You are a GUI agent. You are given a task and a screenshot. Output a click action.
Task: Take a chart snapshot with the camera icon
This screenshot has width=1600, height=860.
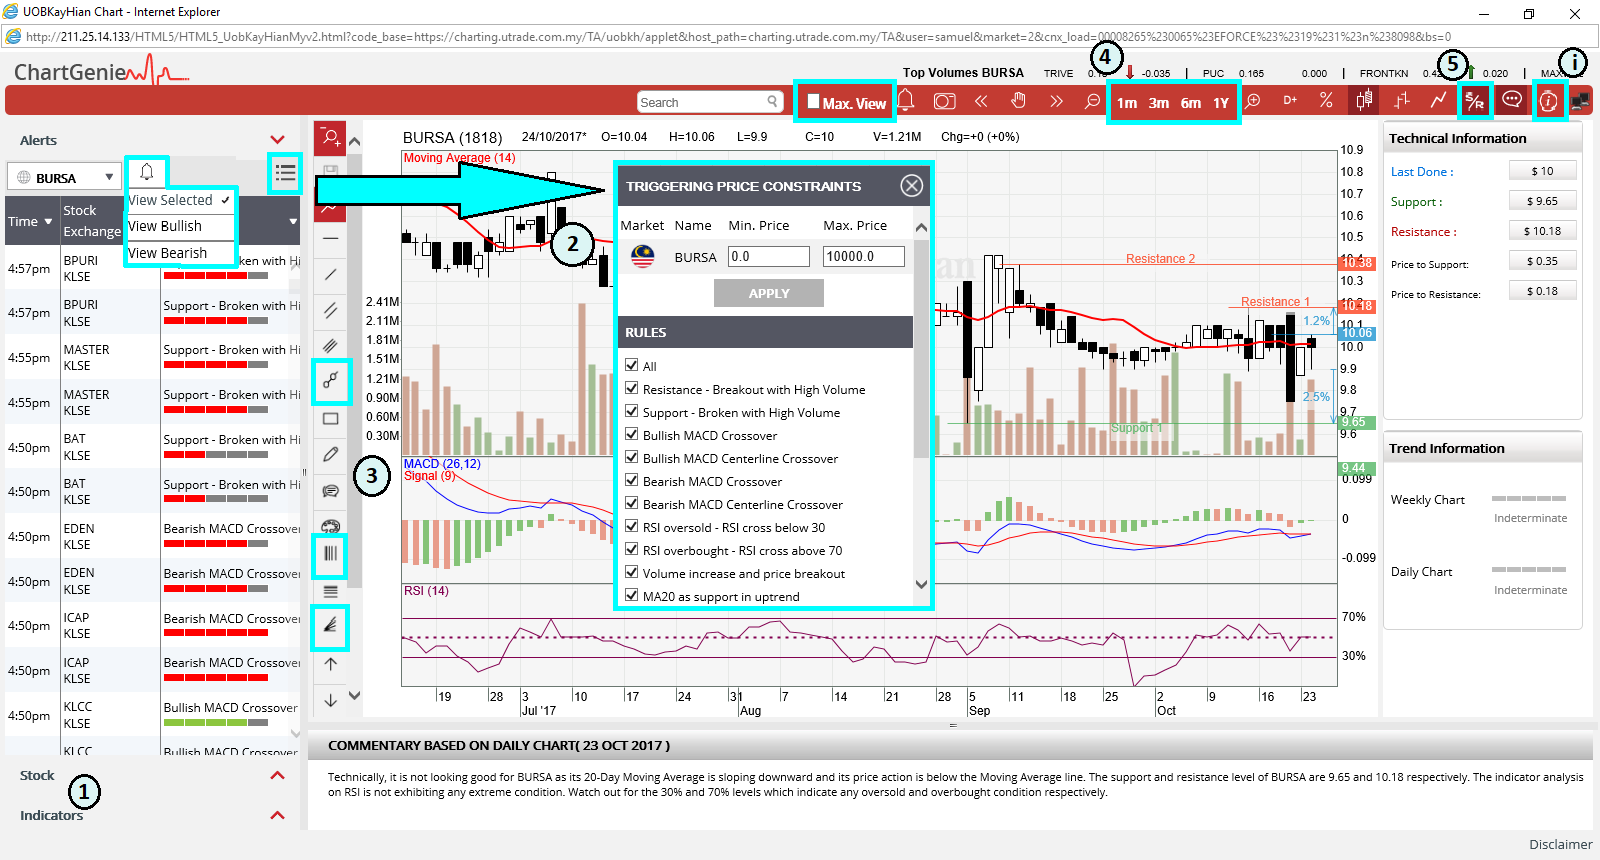(944, 101)
